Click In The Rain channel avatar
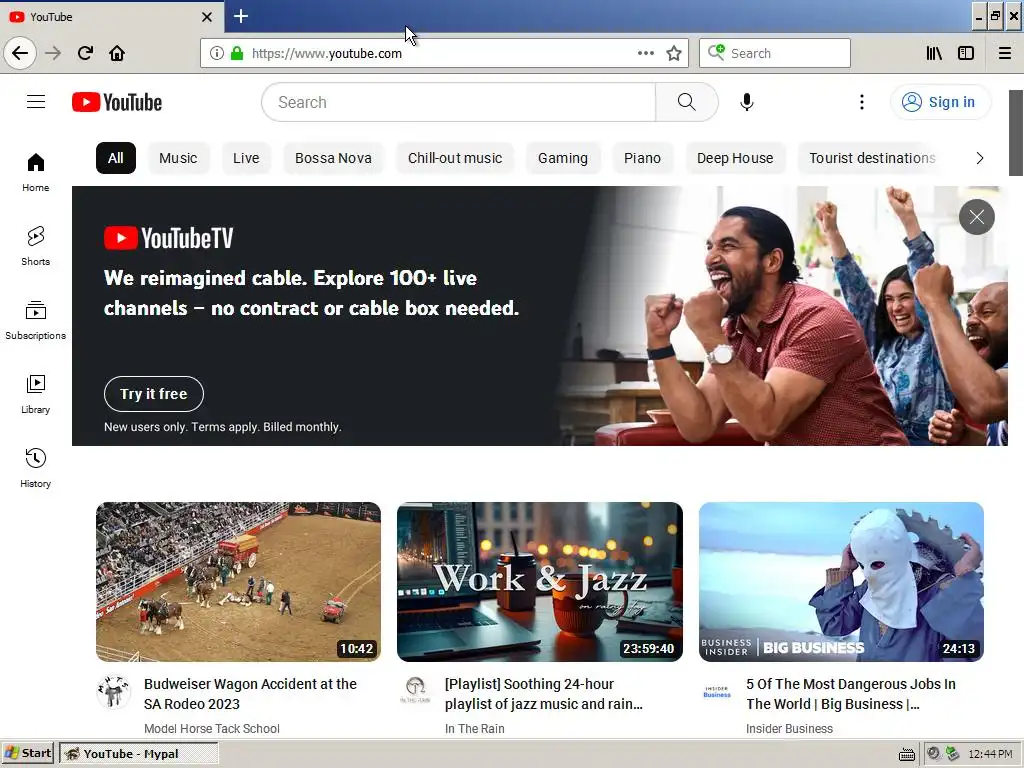This screenshot has height=768, width=1024. [415, 692]
